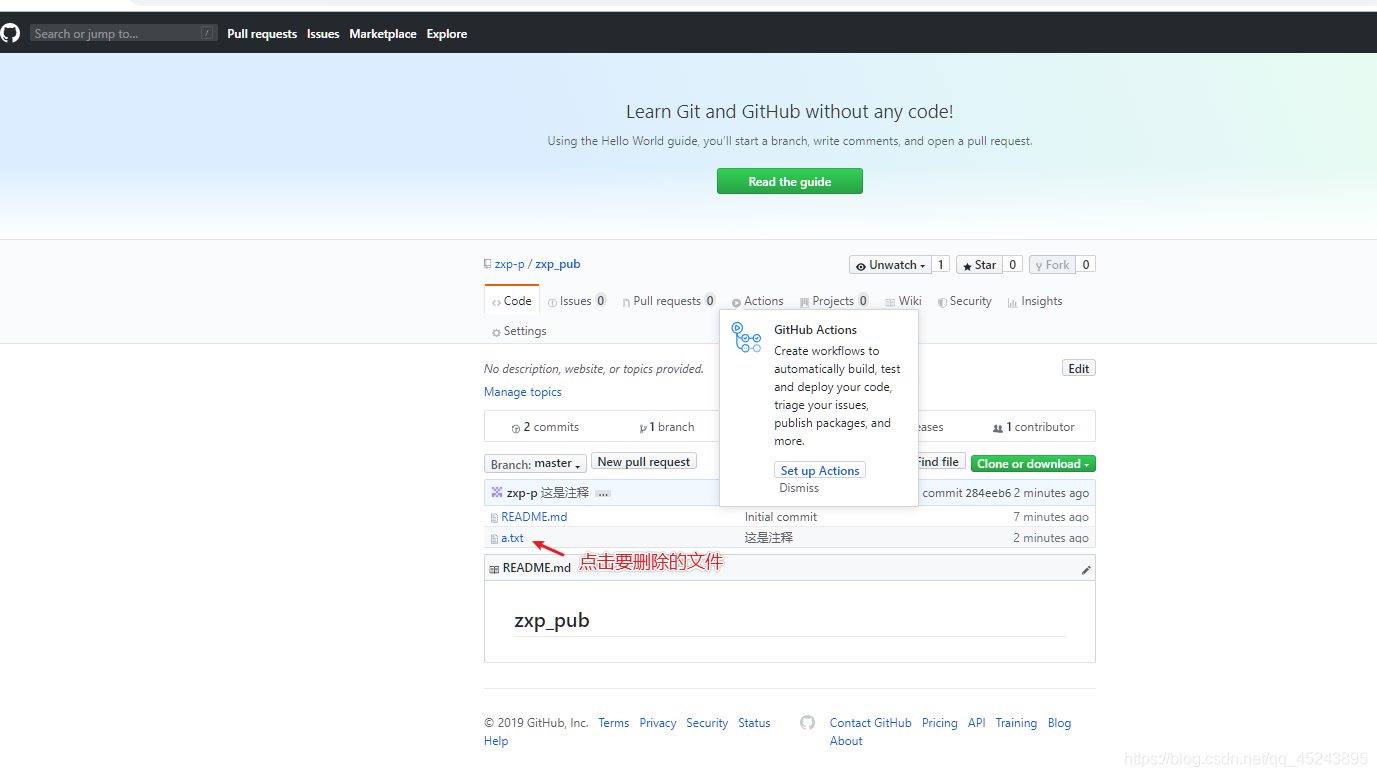Click commit author name zxp-p

pyautogui.click(x=522, y=493)
